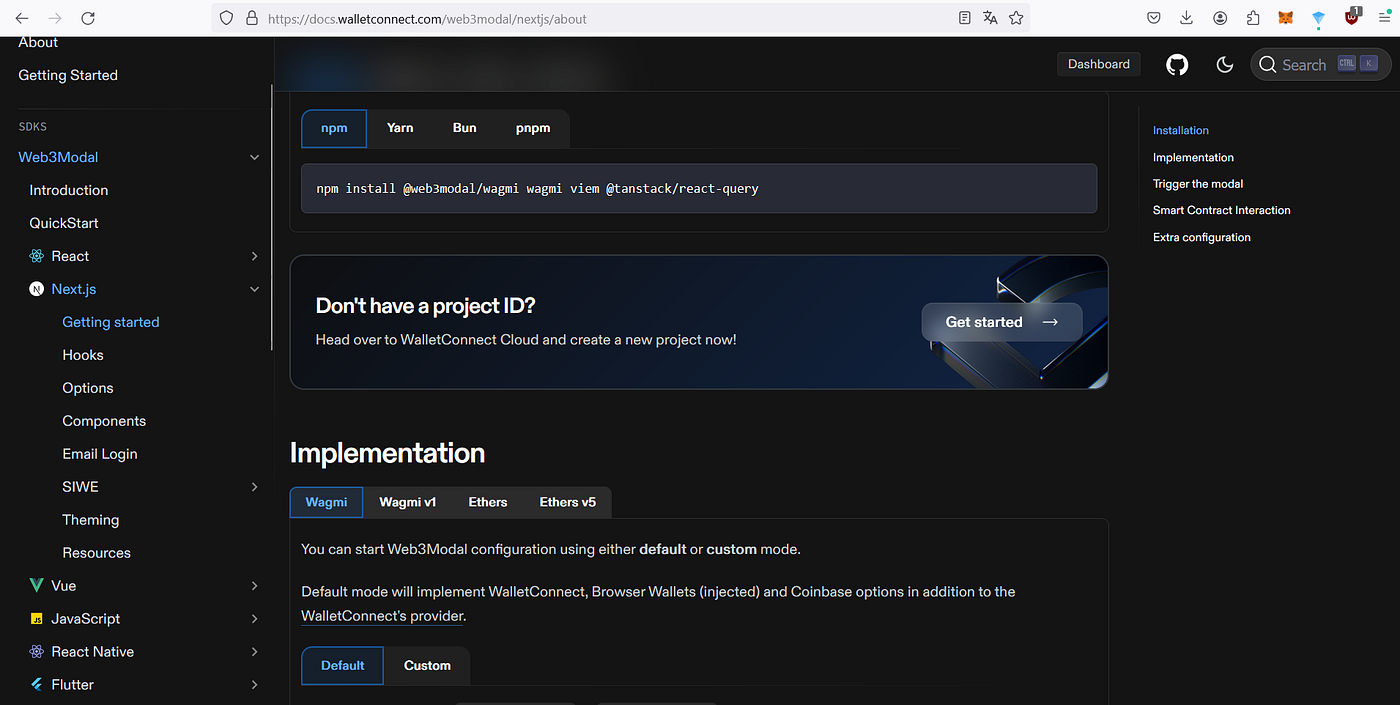Show site security padlock info
The width and height of the screenshot is (1400, 705).
[x=251, y=18]
